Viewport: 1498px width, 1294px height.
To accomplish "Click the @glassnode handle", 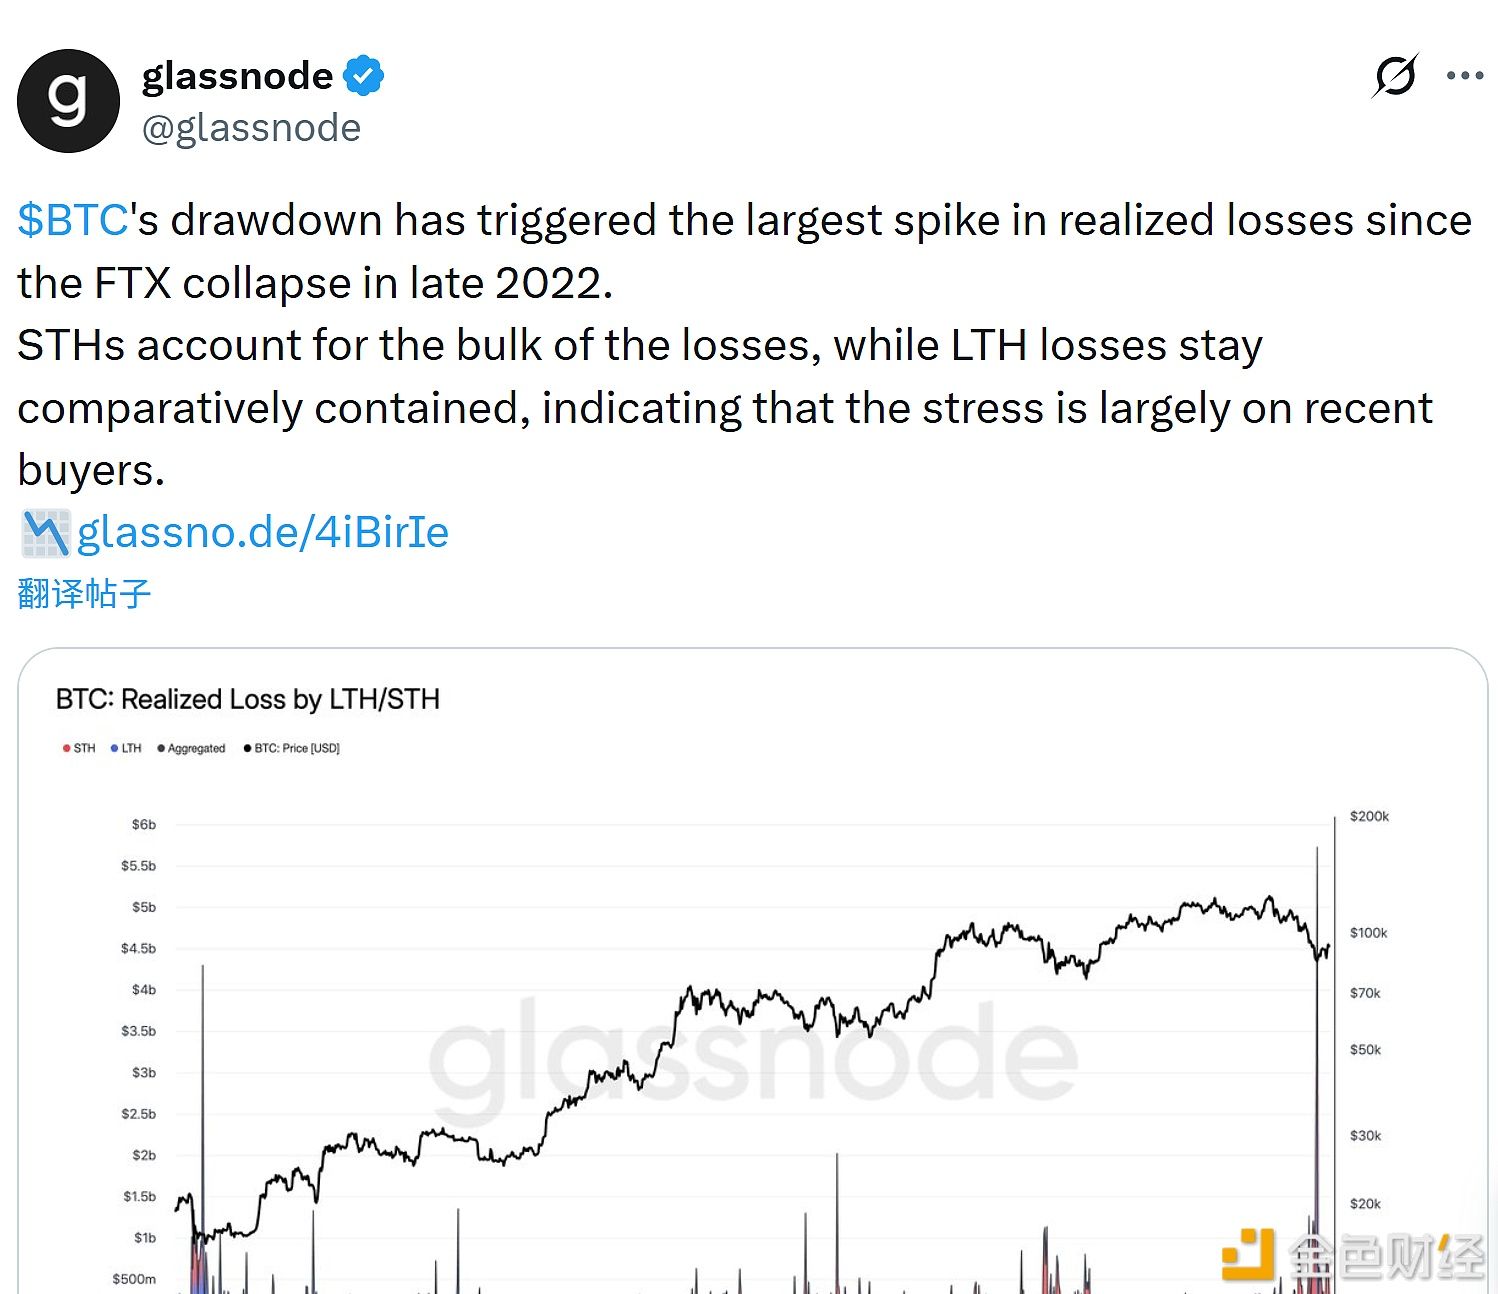I will coord(252,126).
